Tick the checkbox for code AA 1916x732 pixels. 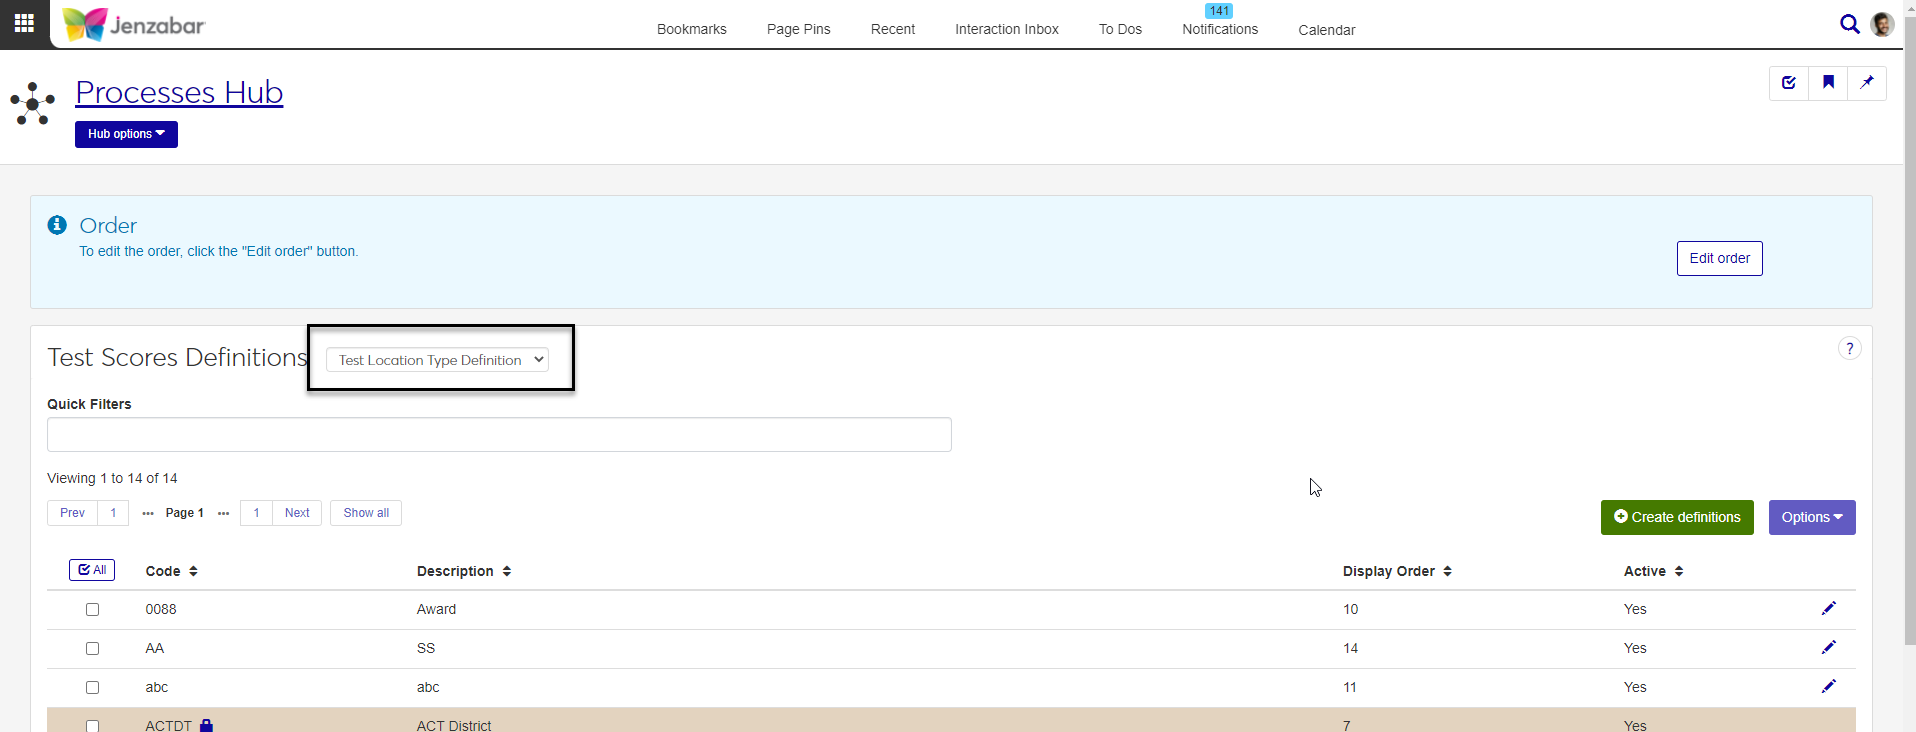pos(93,648)
